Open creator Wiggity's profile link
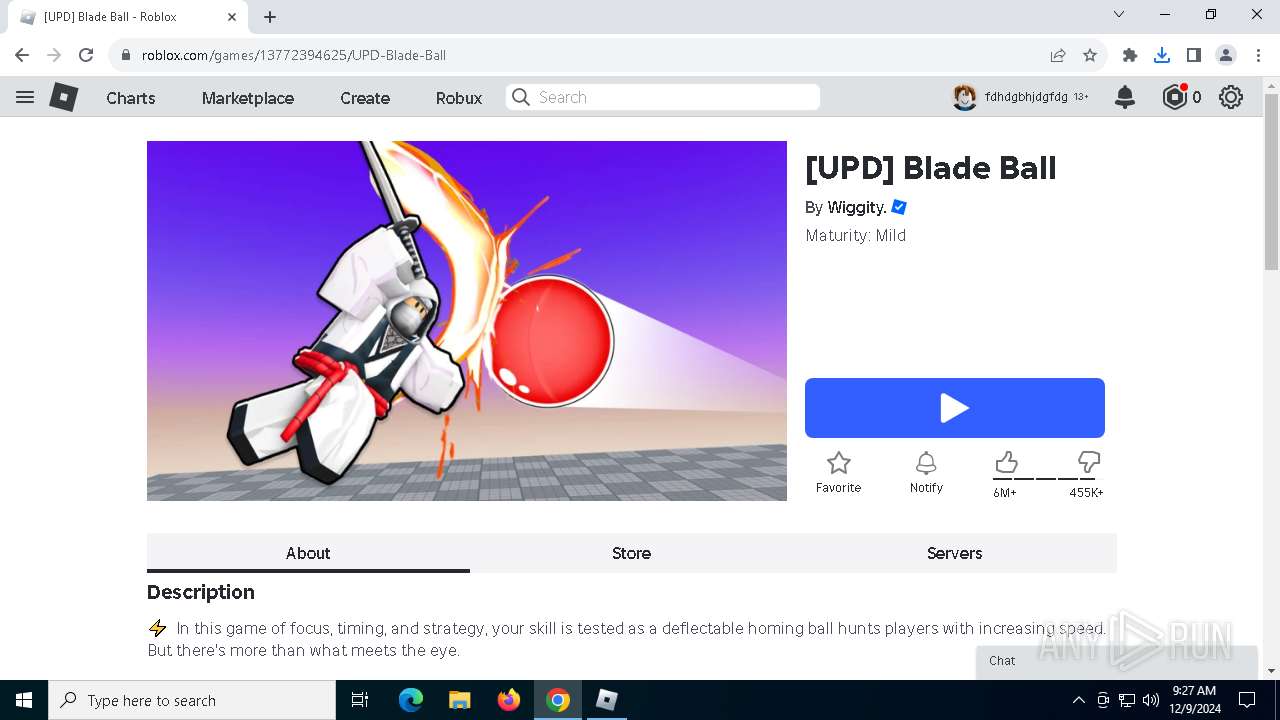This screenshot has height=720, width=1280. click(857, 207)
